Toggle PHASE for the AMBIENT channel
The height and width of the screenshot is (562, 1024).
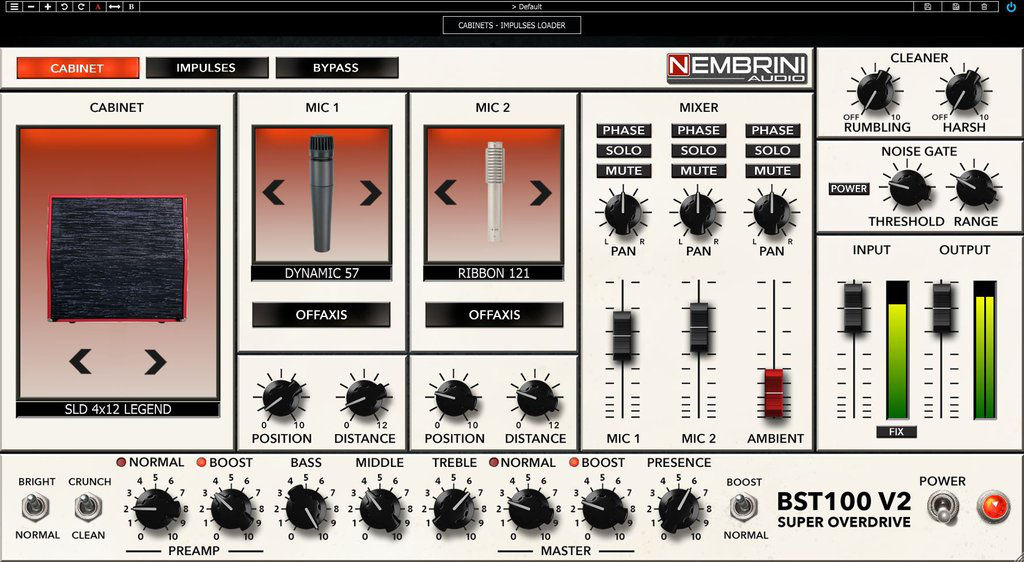click(x=773, y=131)
